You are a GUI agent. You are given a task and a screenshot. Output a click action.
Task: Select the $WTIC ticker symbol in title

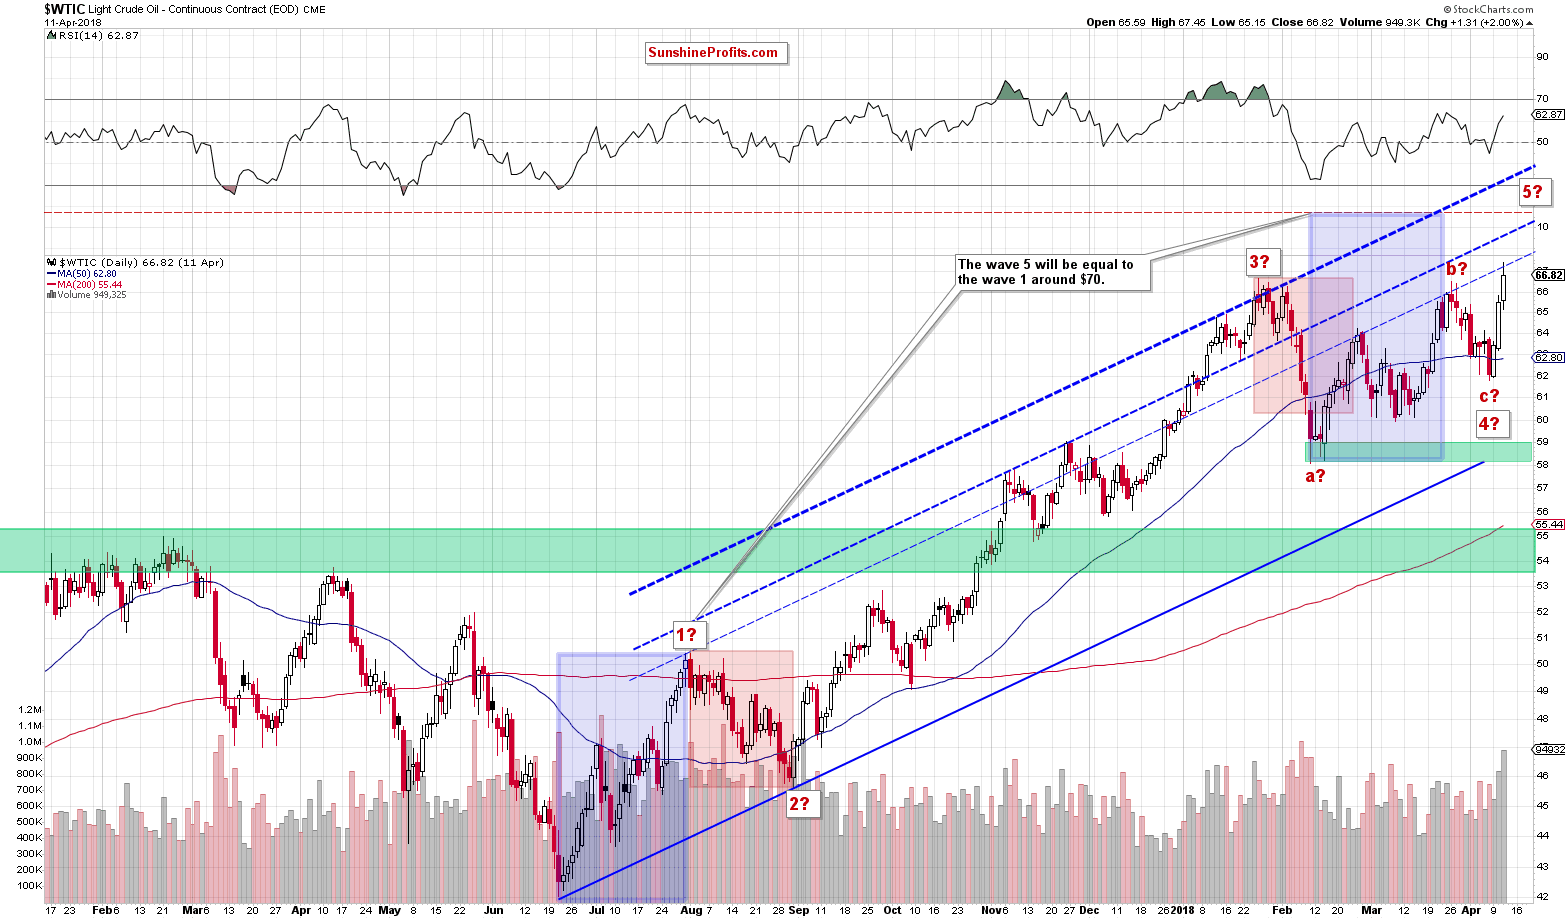pos(64,9)
